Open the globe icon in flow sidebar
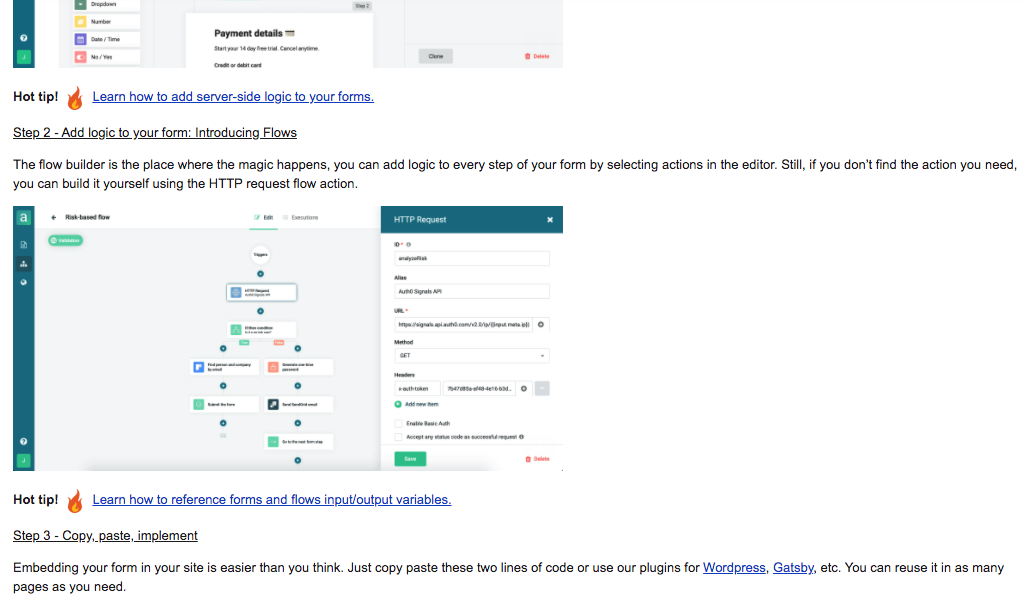 24,283
